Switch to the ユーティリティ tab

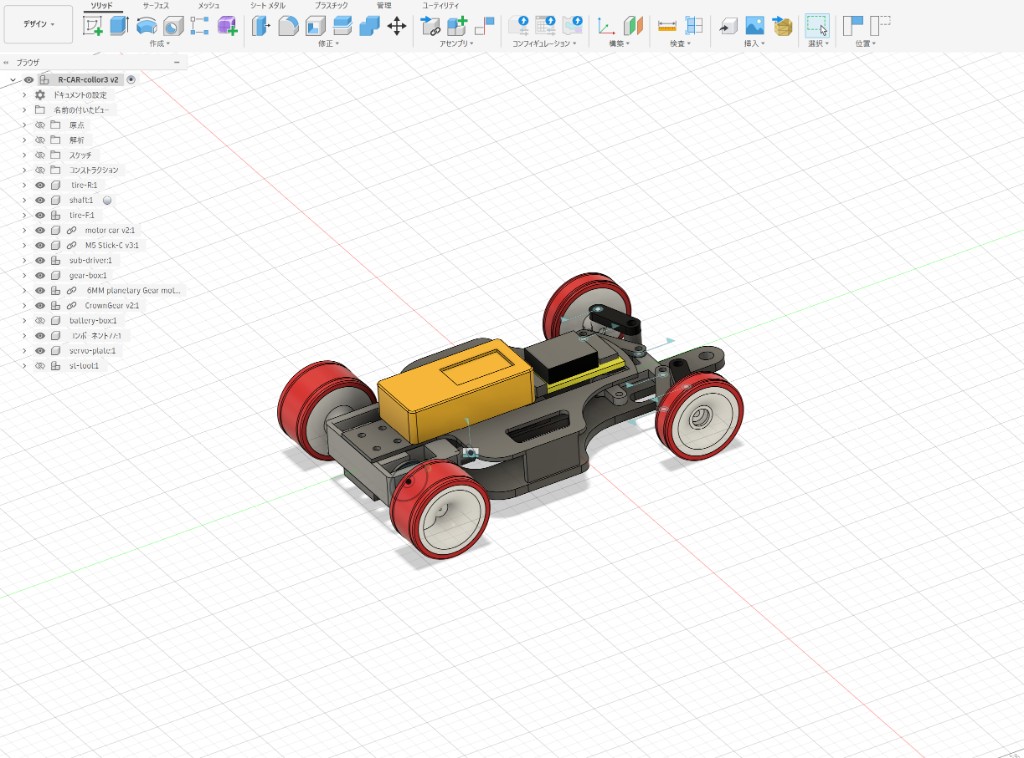[x=440, y=5]
